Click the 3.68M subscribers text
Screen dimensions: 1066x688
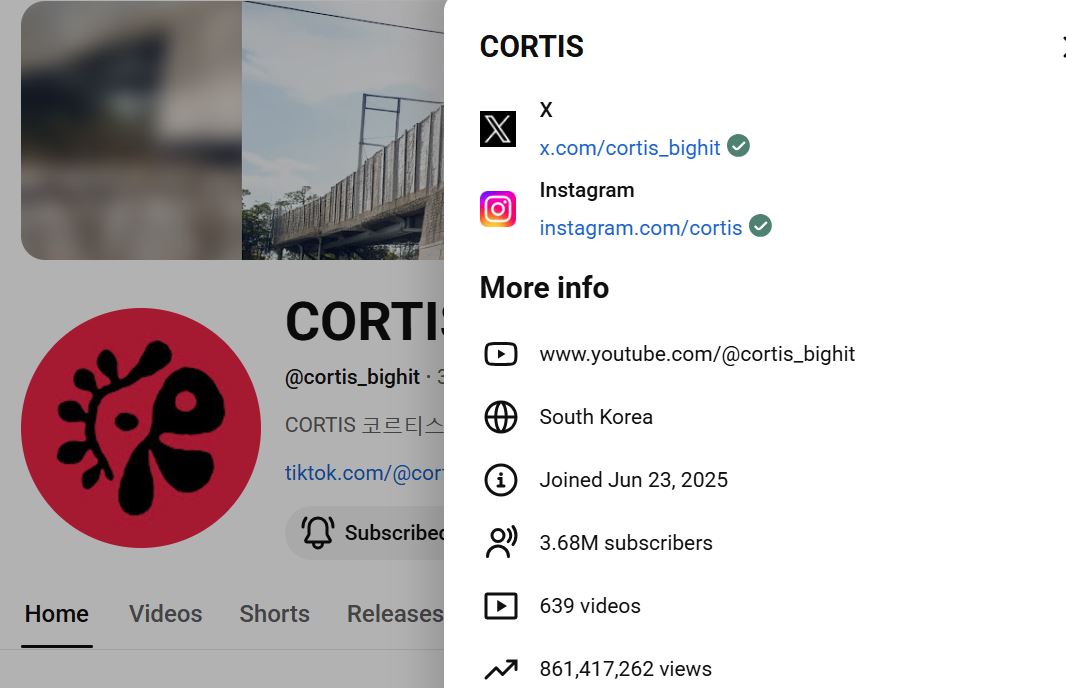click(x=625, y=543)
